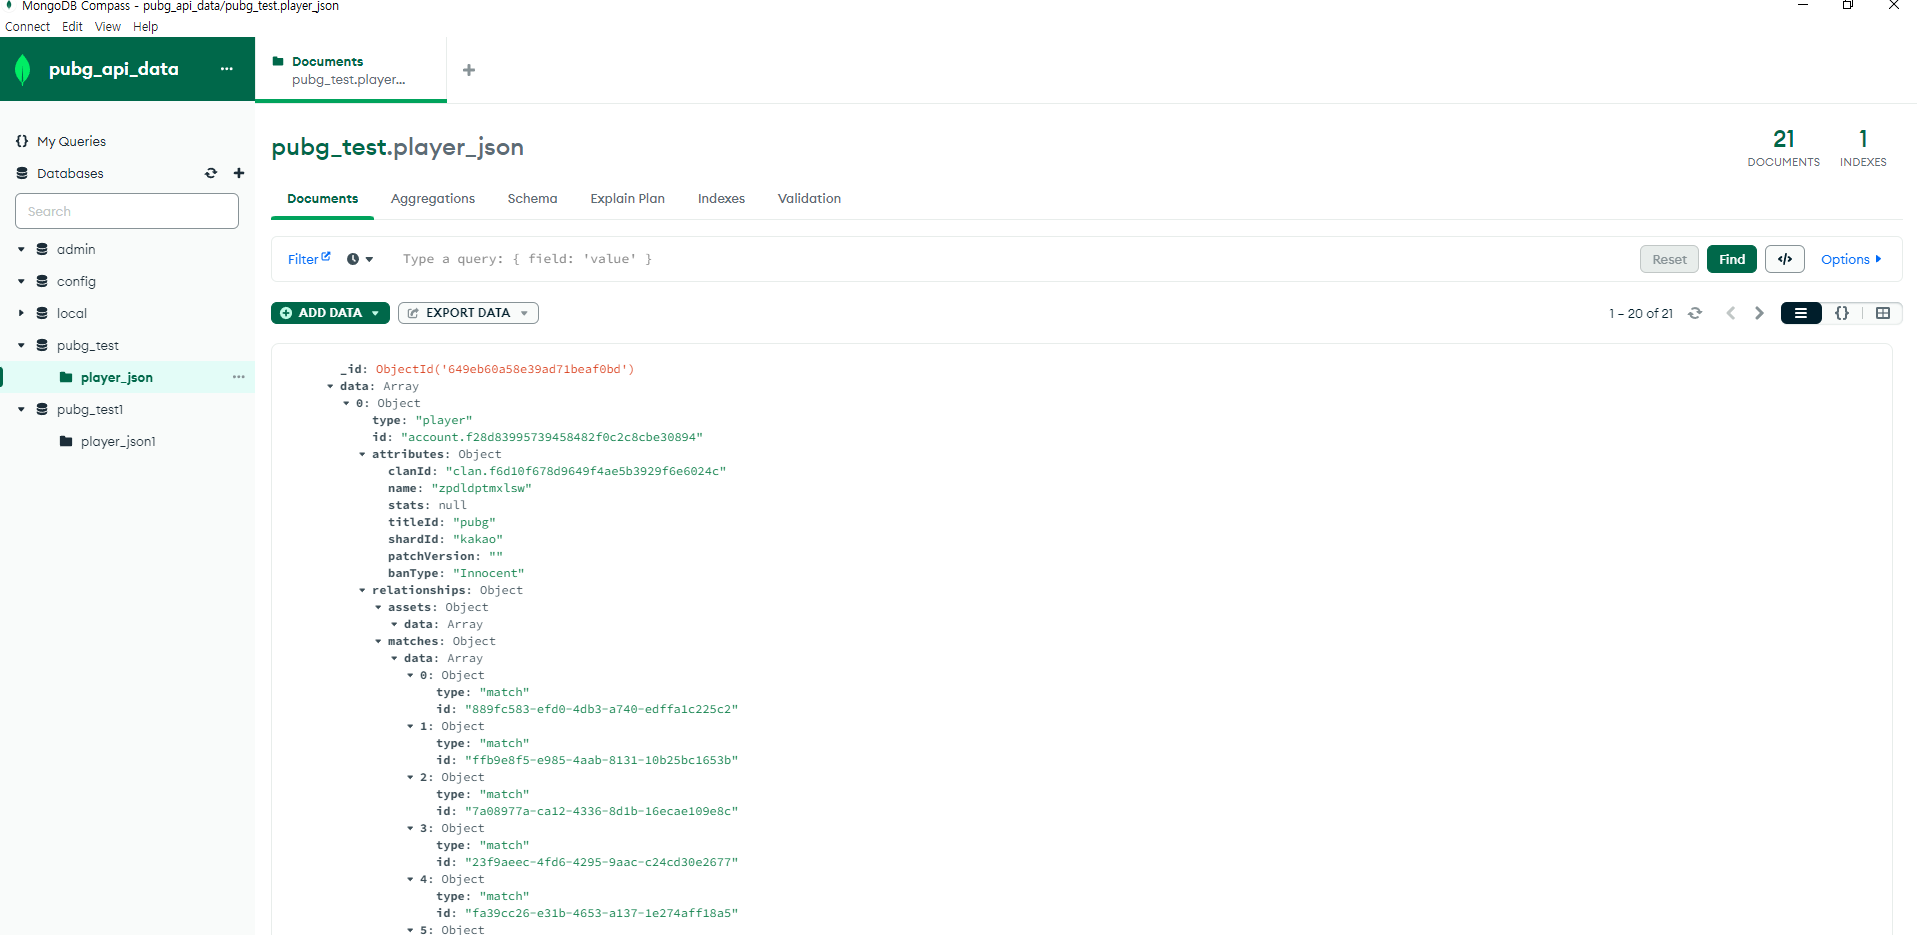
Task: Switch to JSON view of documents
Action: 1842,313
